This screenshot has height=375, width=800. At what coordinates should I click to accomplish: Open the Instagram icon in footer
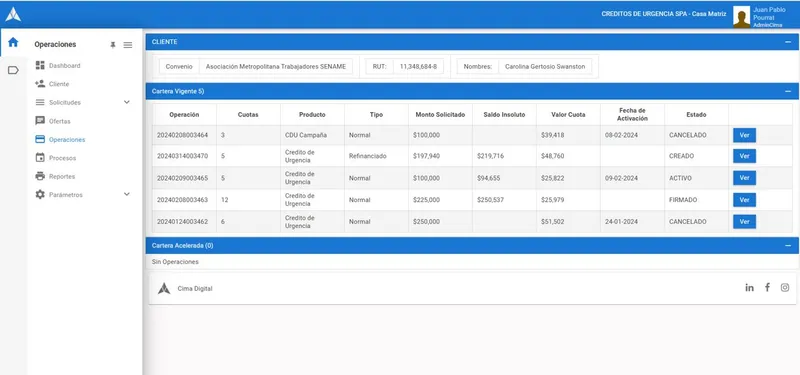(x=785, y=287)
